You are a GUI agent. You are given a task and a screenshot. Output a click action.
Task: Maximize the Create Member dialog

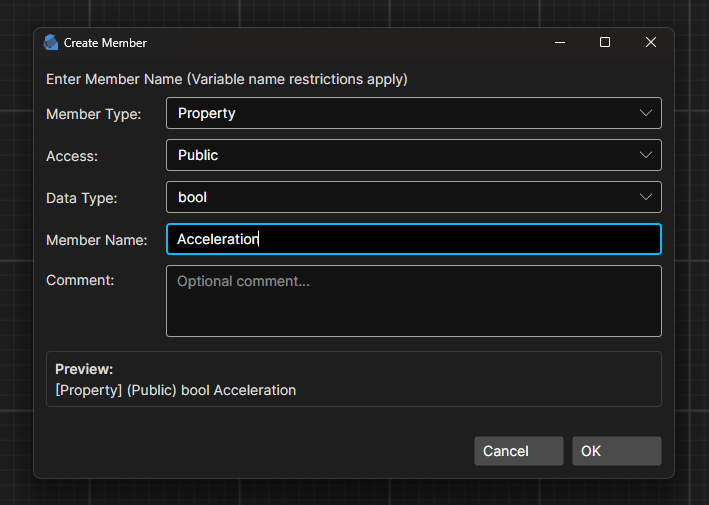[605, 42]
